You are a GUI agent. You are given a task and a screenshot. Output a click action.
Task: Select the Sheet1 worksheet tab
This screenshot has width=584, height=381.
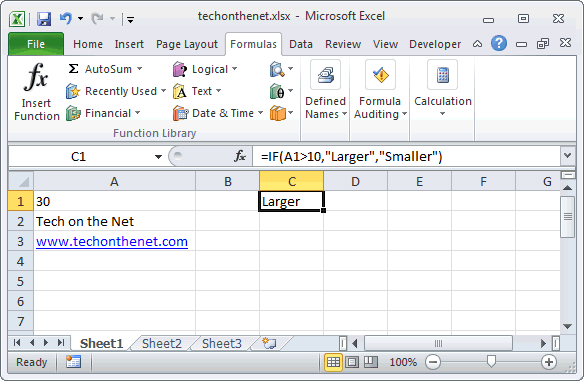pos(101,343)
